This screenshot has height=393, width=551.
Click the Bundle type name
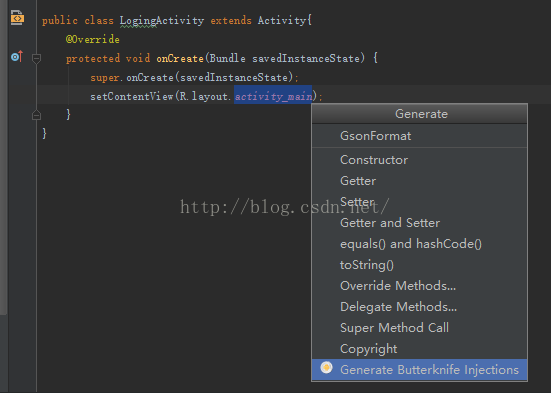(x=227, y=58)
